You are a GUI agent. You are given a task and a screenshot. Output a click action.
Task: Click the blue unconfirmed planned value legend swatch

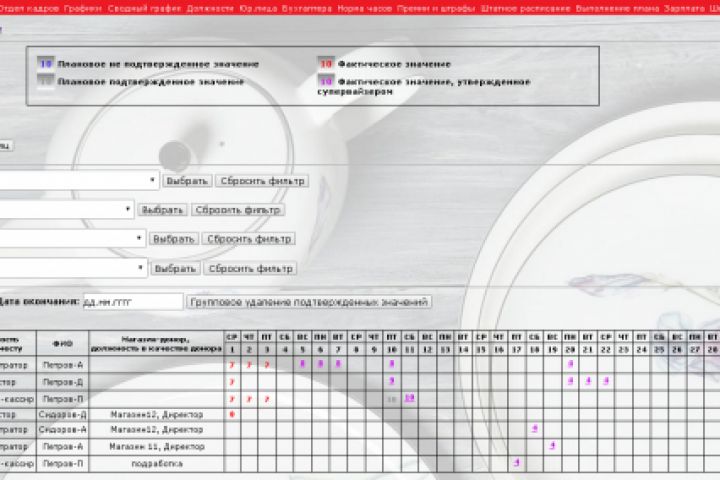pos(45,63)
